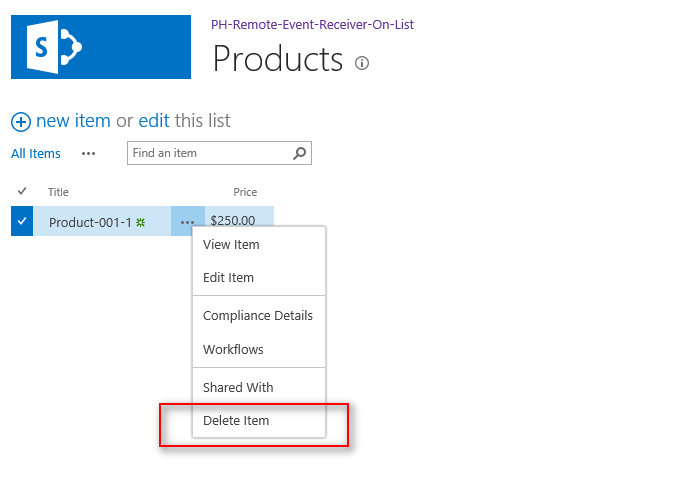
Task: Focus the Find an item search box
Action: coord(209,153)
